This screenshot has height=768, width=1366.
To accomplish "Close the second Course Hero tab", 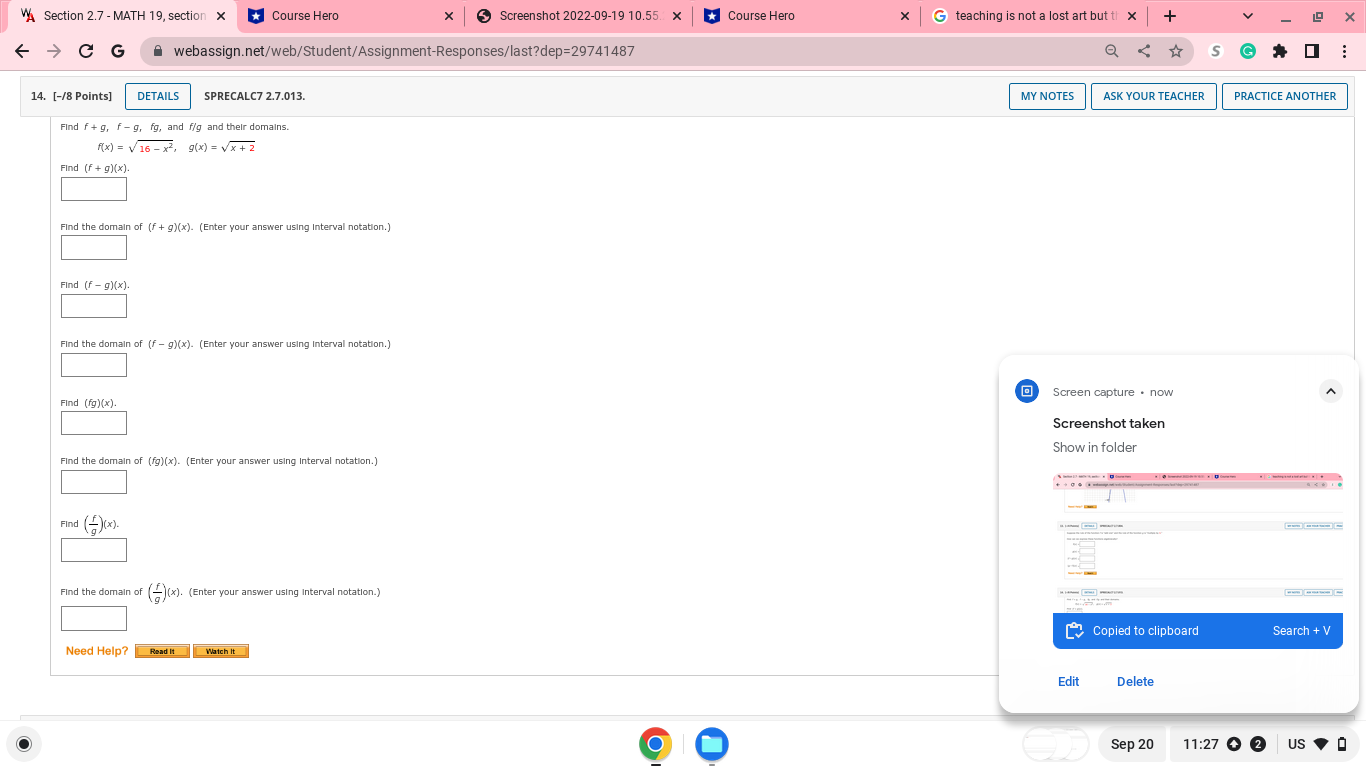I will [x=905, y=16].
